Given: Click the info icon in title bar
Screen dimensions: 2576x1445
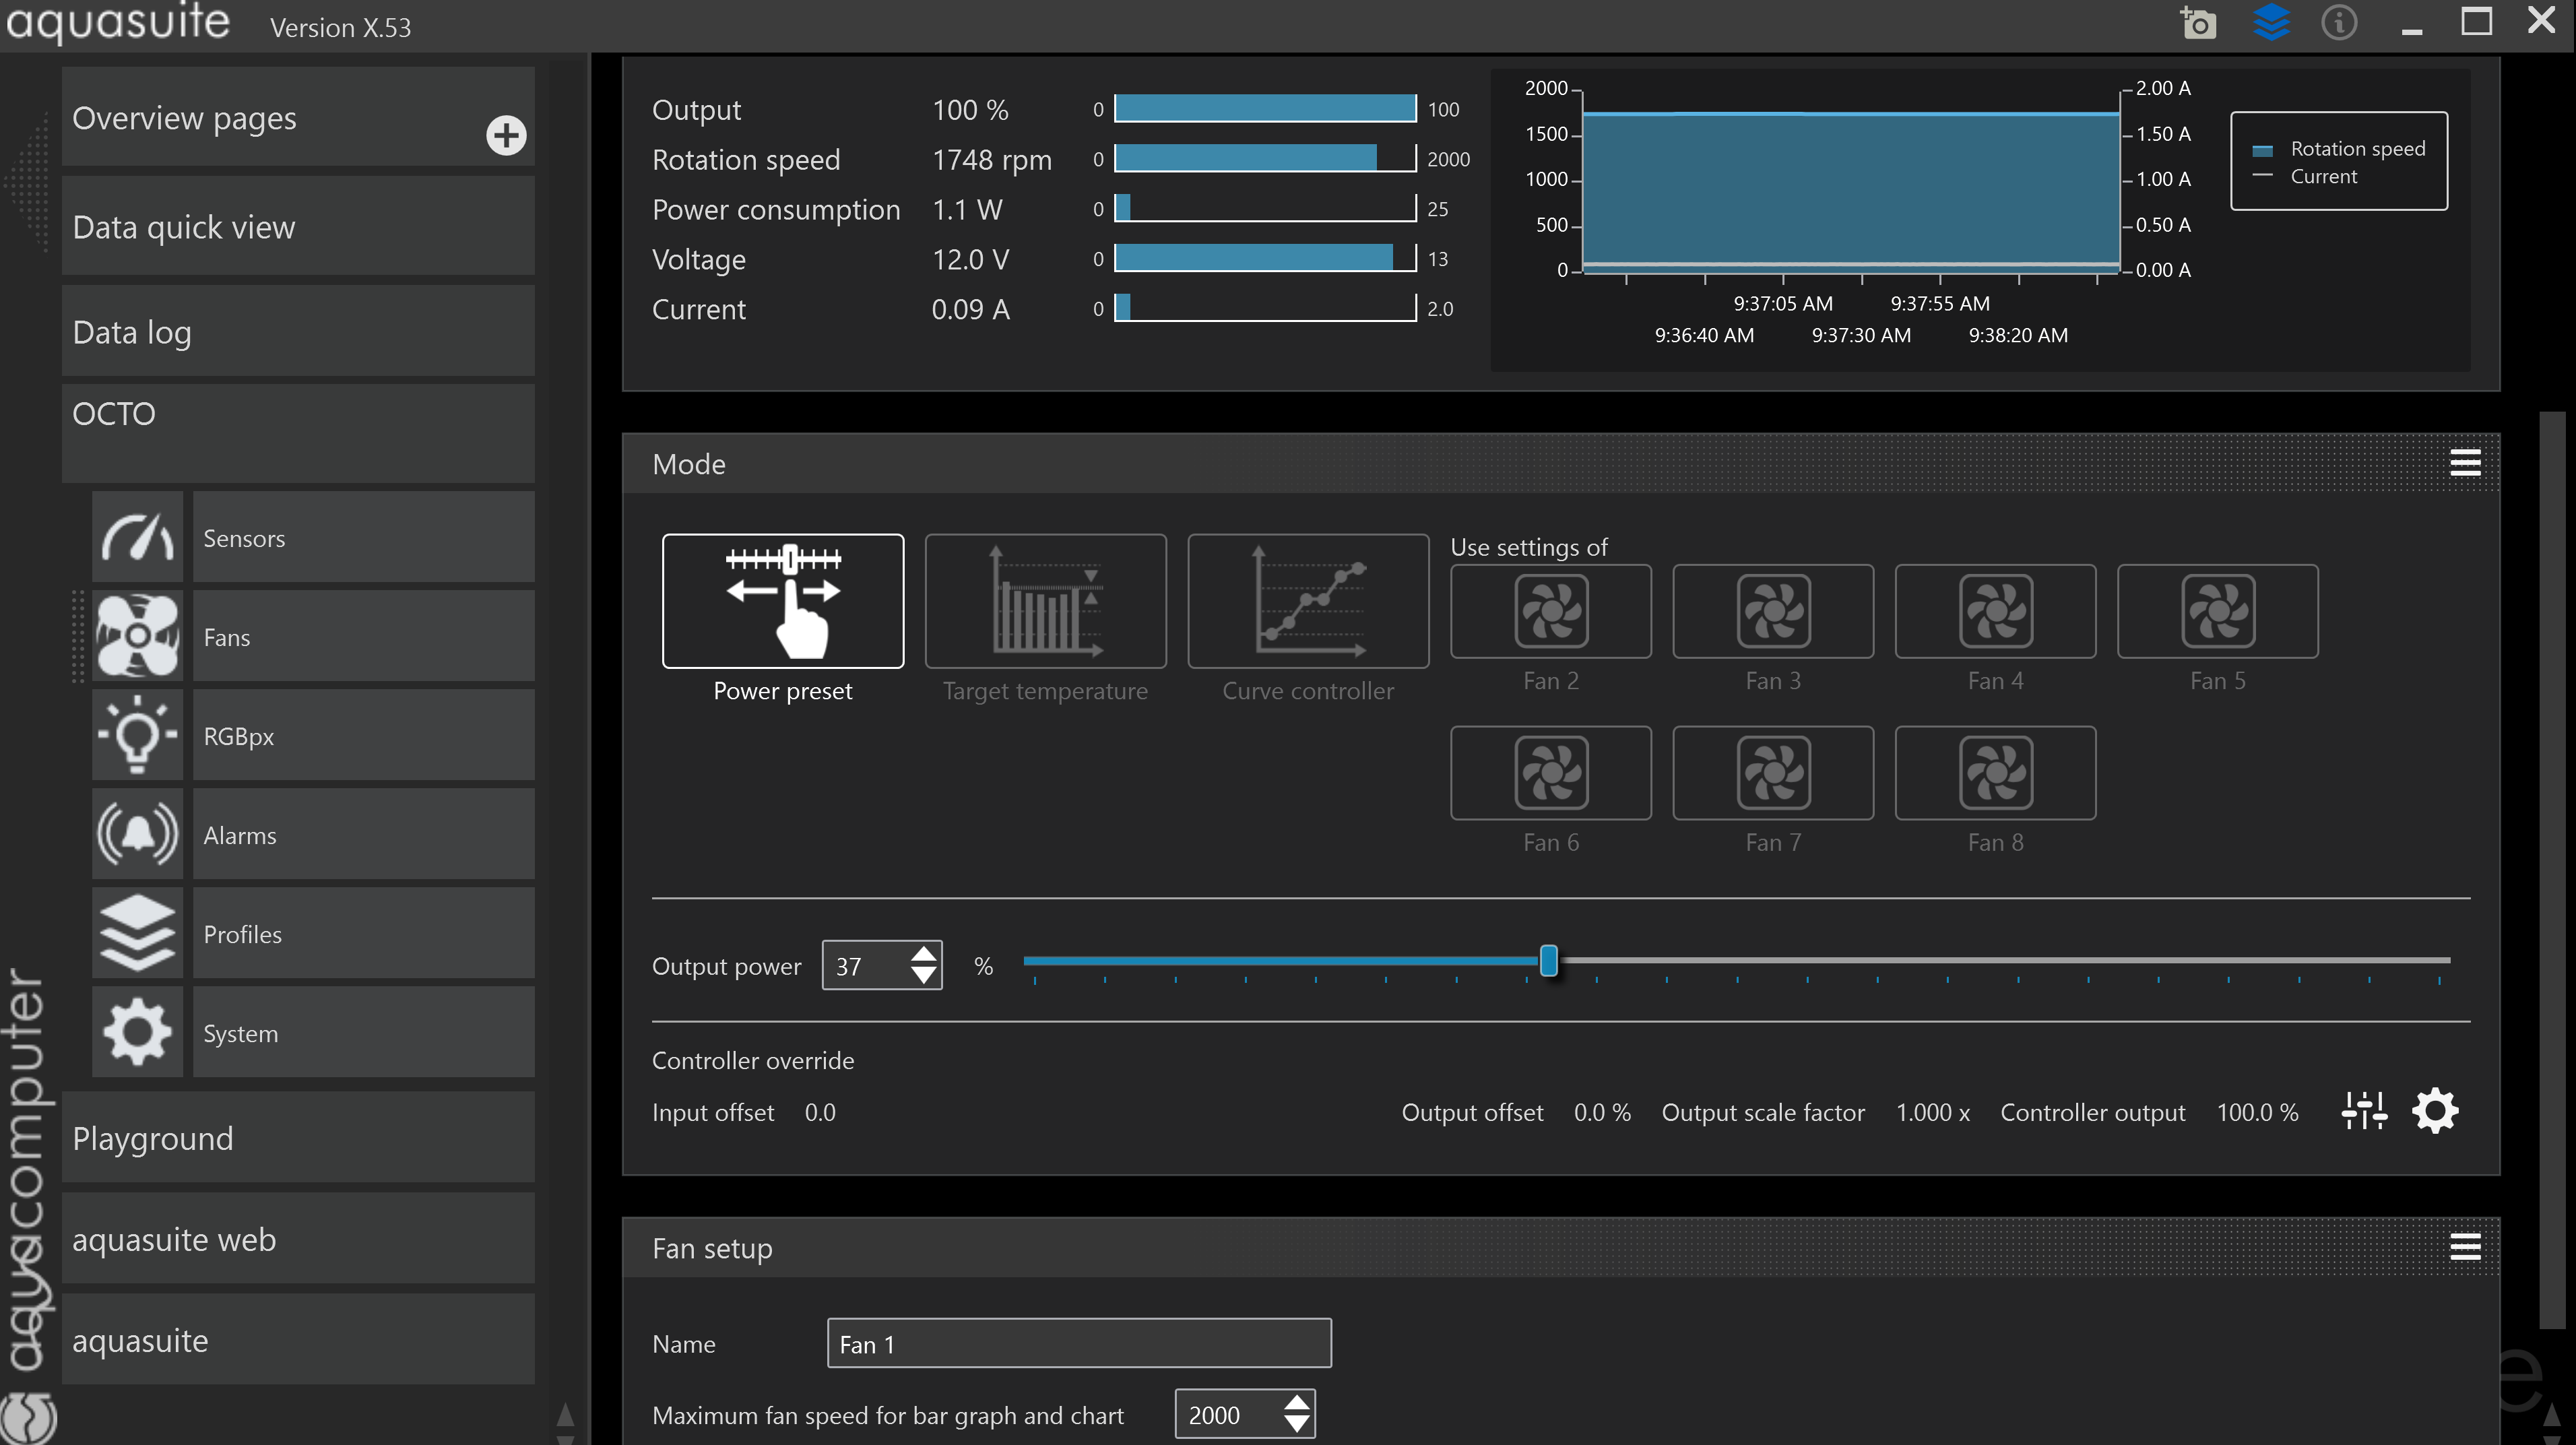Looking at the screenshot, I should tap(2338, 22).
